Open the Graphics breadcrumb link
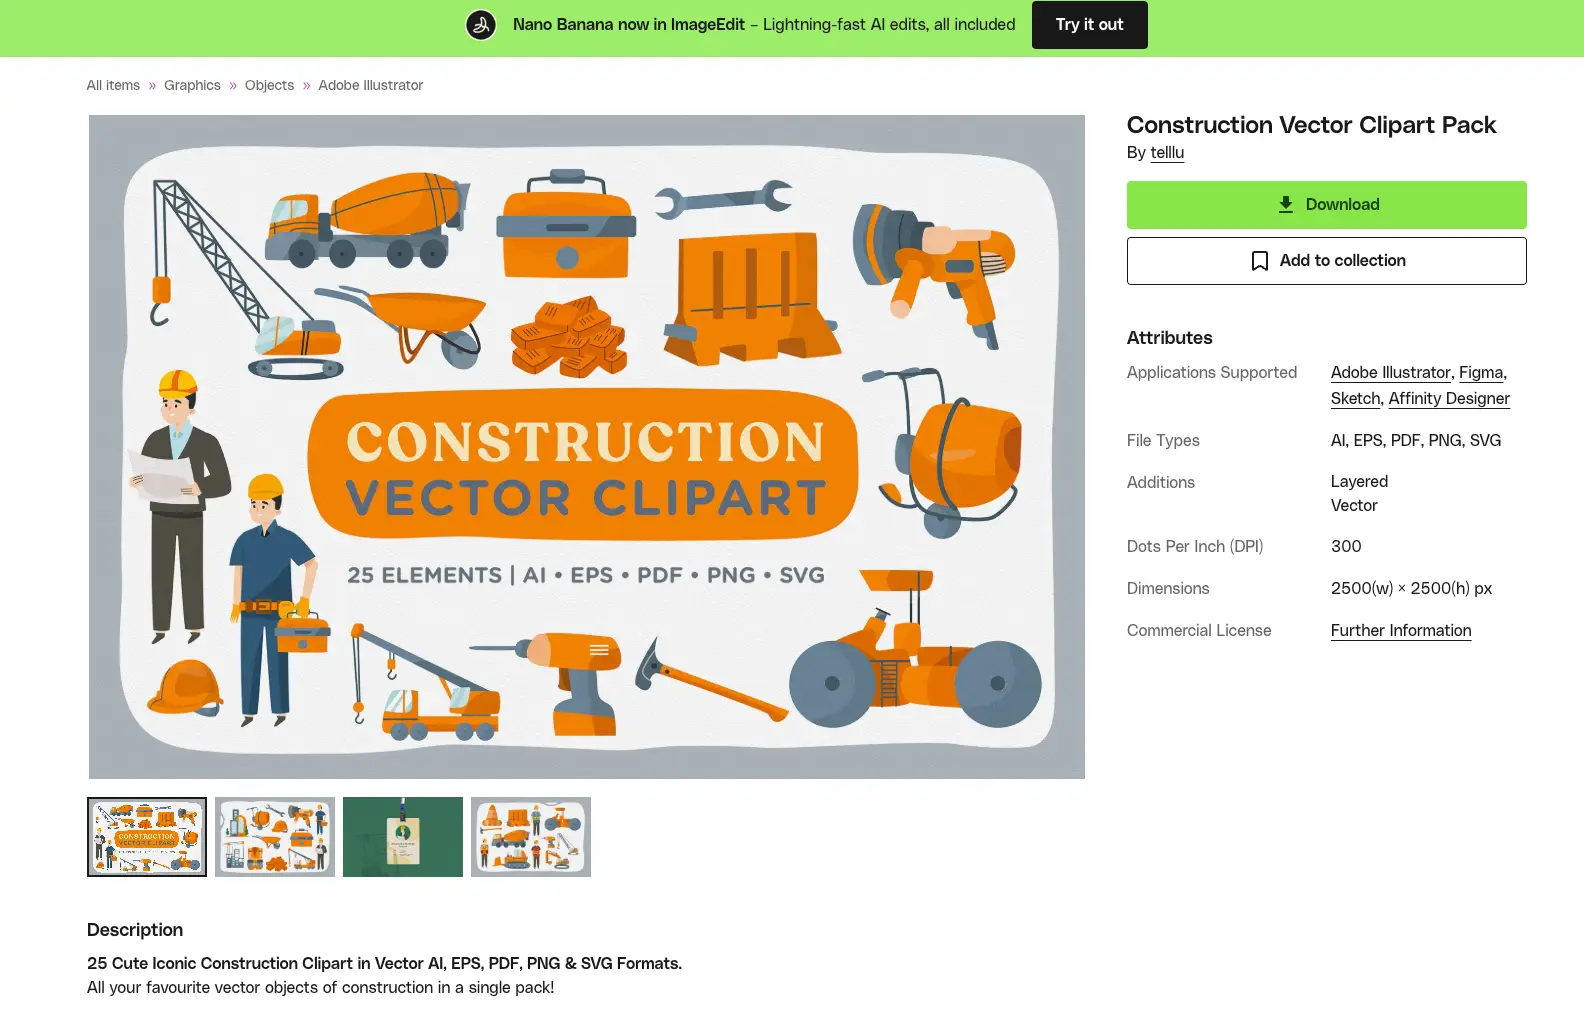 click(192, 85)
